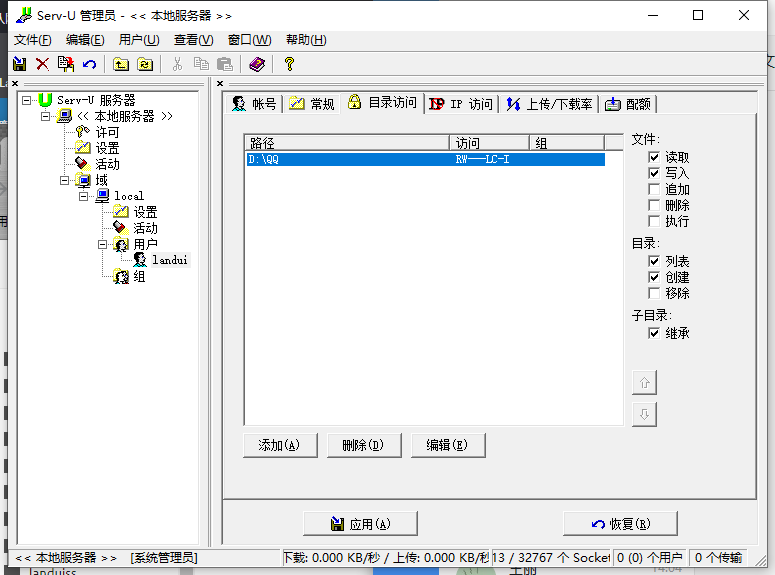Switch to the 帐号 tab
Image resolution: width=775 pixels, height=575 pixels.
(x=254, y=104)
